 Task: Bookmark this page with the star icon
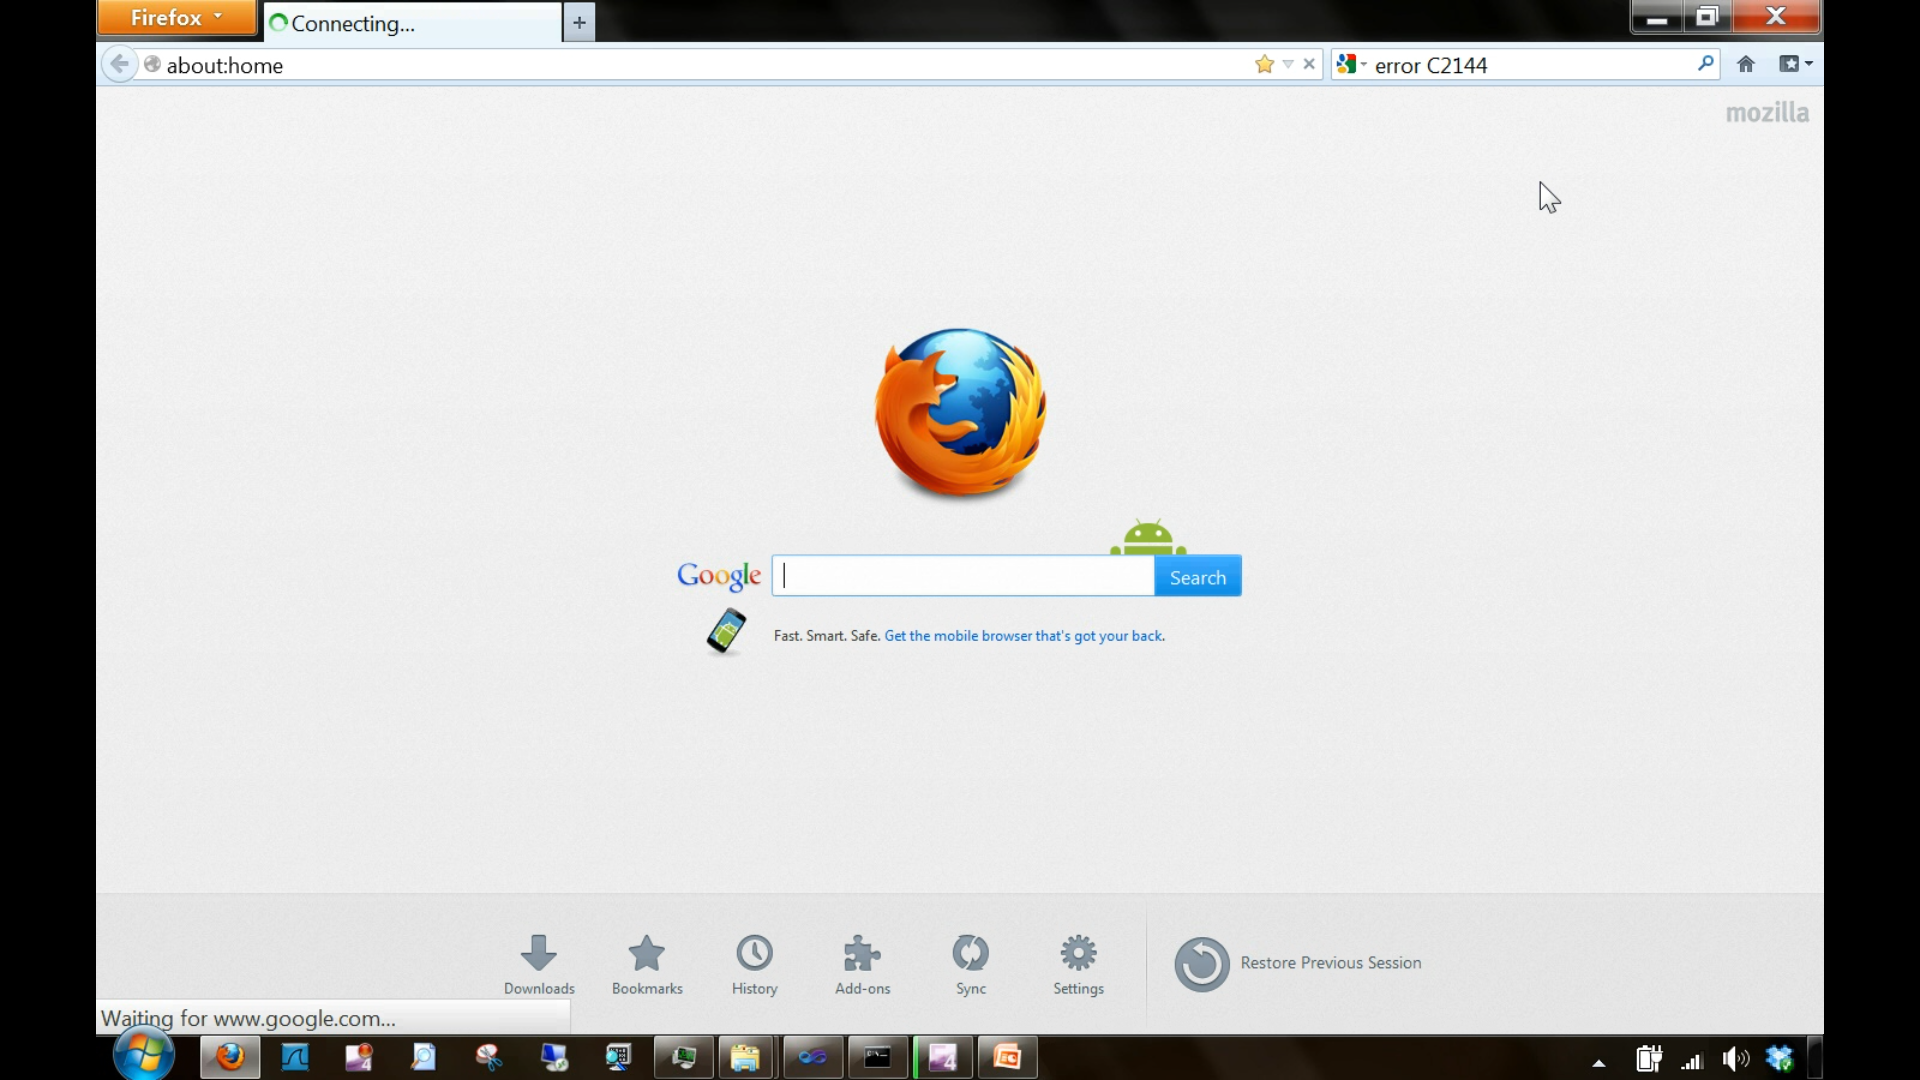coord(1264,63)
